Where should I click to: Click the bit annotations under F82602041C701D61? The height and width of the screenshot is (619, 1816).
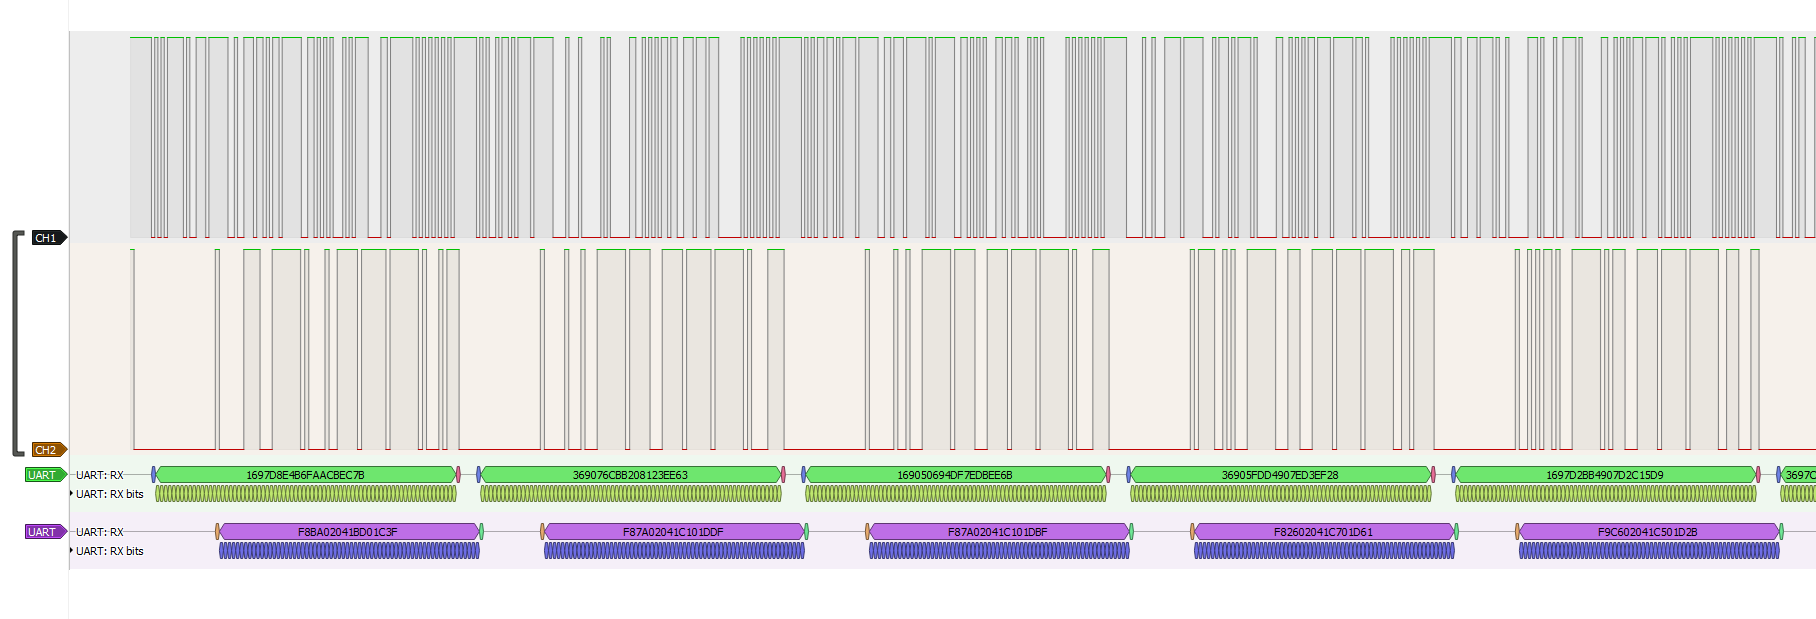pos(1324,551)
